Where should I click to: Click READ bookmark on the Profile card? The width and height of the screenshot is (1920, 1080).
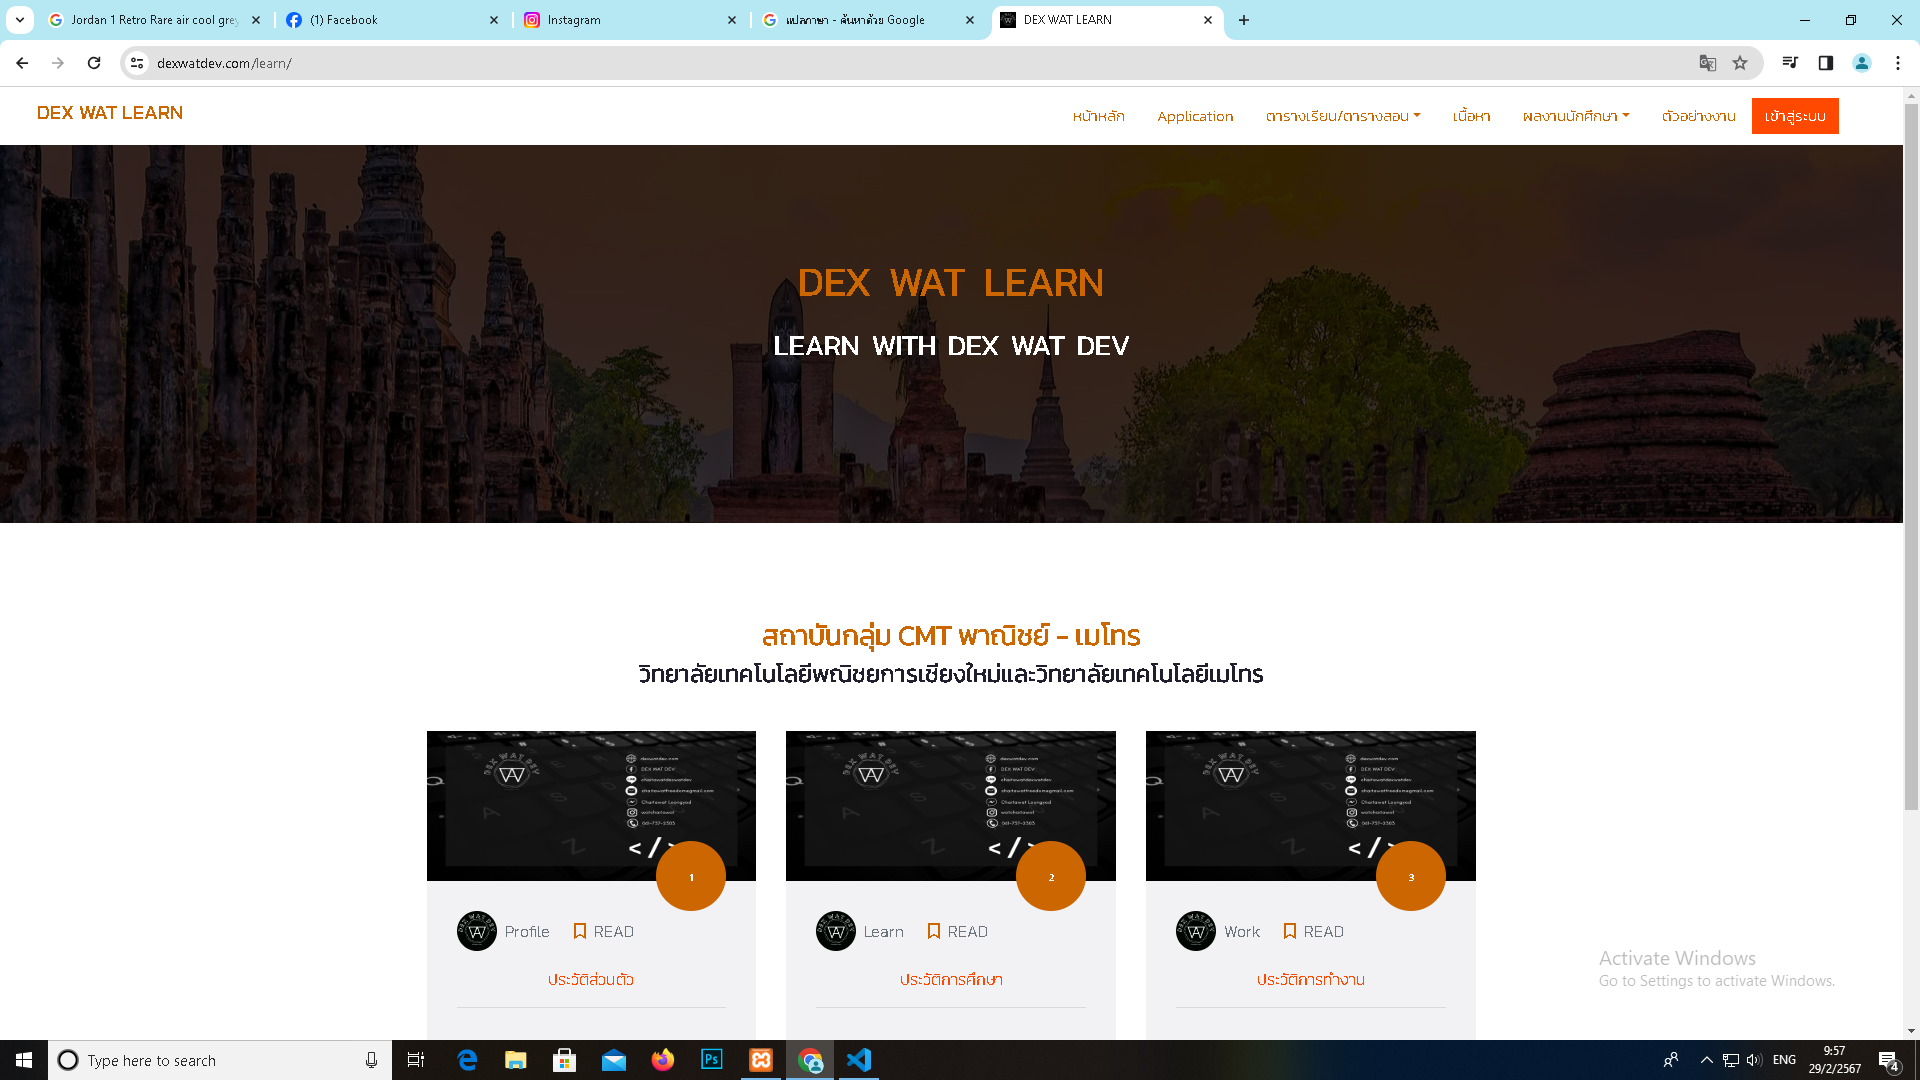pyautogui.click(x=603, y=931)
